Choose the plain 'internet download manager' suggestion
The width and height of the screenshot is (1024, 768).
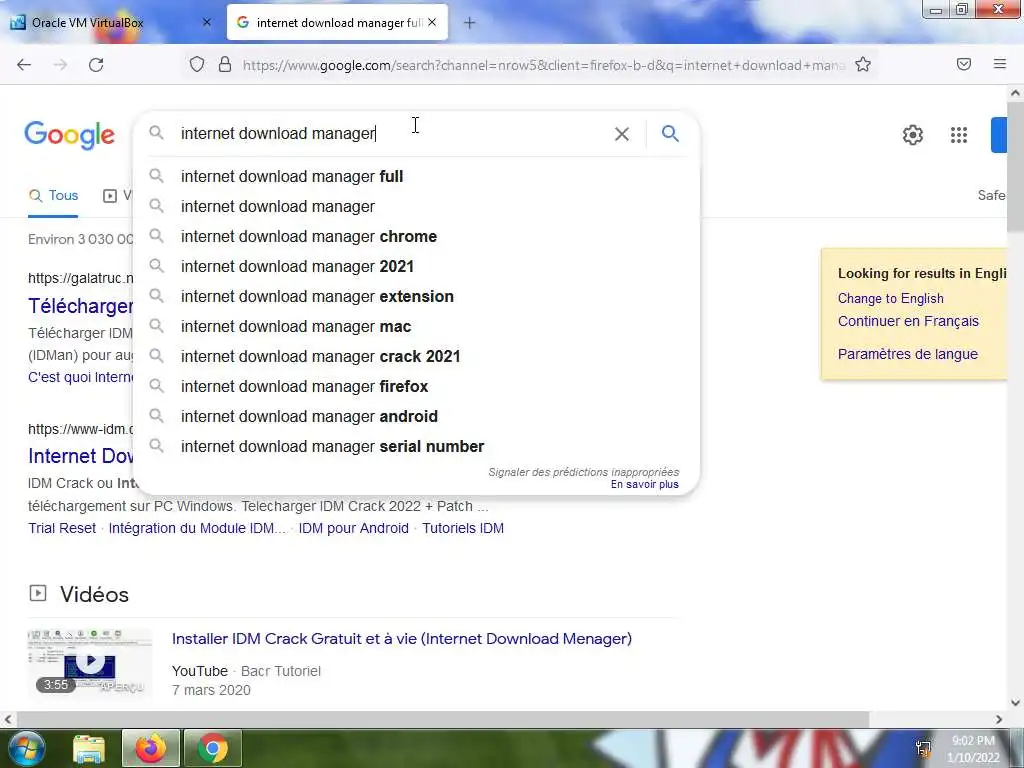point(417,206)
